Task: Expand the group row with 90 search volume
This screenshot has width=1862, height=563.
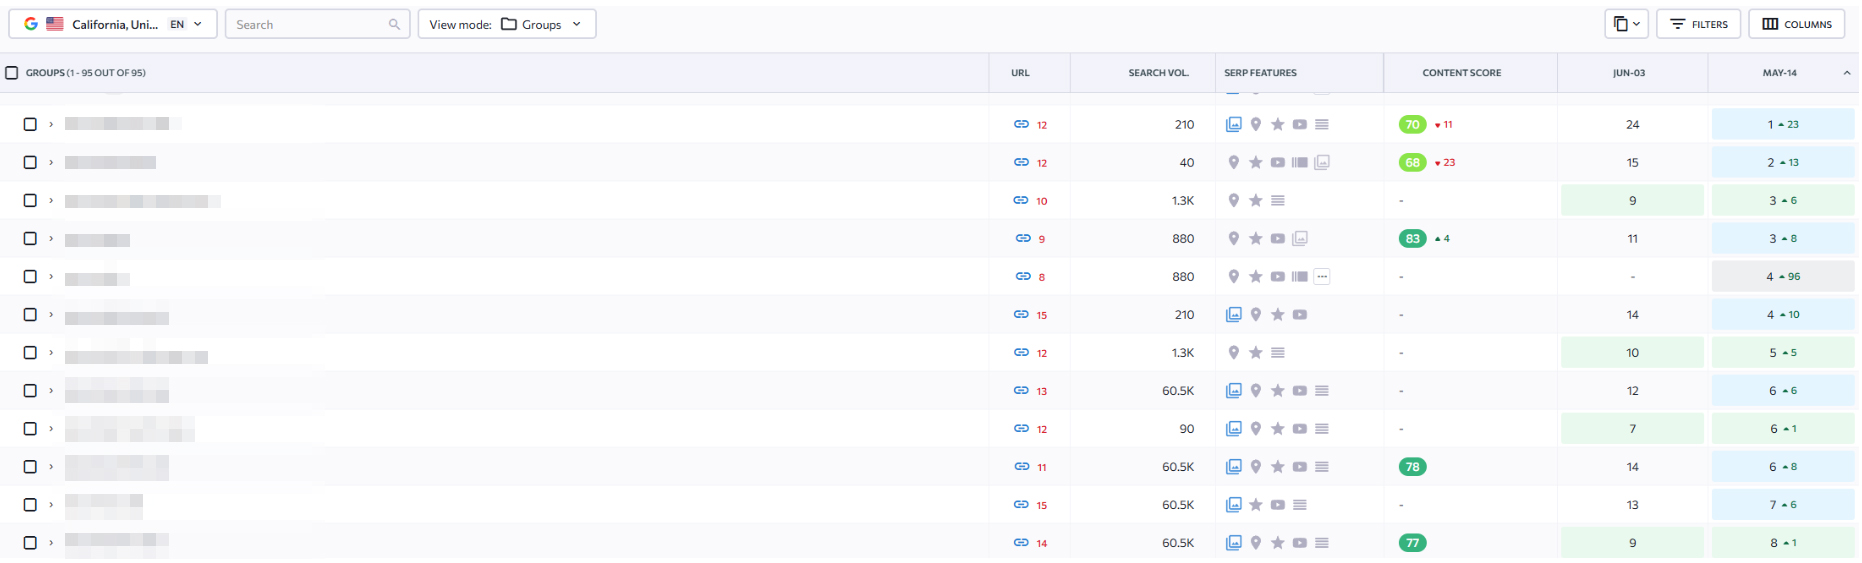Action: point(51,429)
